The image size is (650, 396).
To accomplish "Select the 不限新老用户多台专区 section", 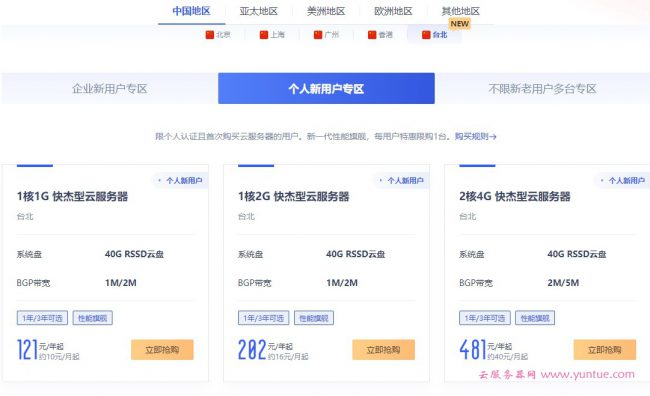I will point(542,88).
